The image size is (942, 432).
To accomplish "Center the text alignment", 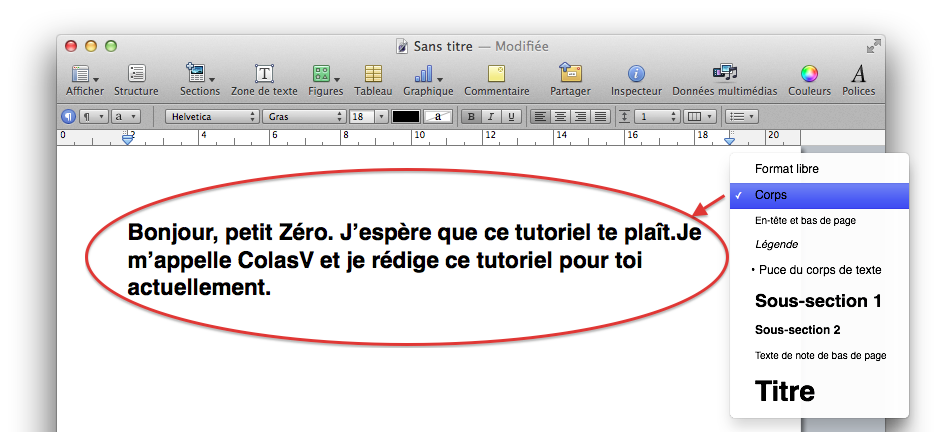I will click(561, 117).
